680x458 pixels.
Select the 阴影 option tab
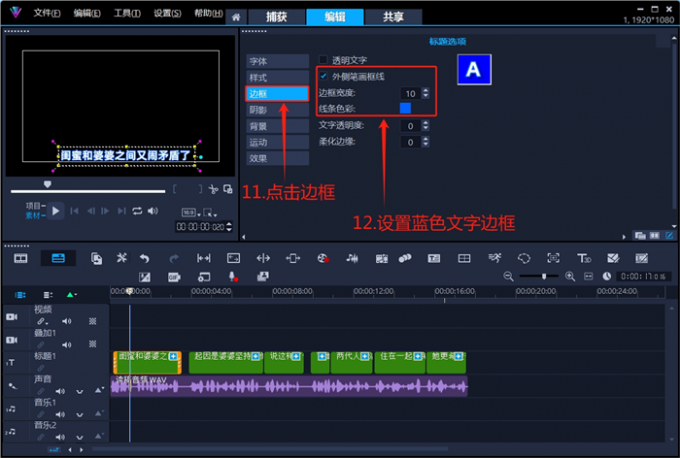coord(278,110)
